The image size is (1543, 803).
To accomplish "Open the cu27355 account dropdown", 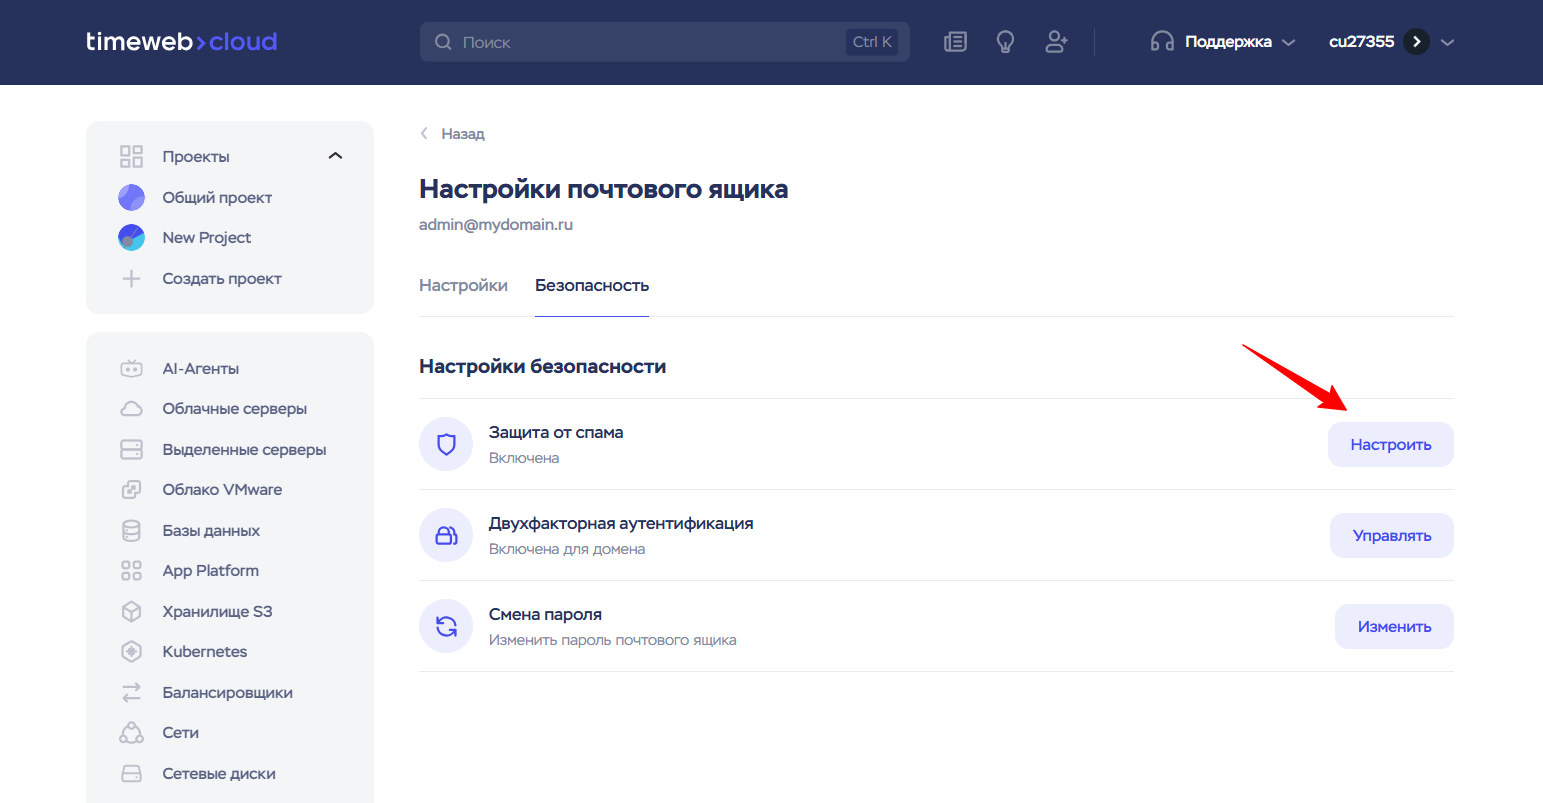I will 1390,42.
